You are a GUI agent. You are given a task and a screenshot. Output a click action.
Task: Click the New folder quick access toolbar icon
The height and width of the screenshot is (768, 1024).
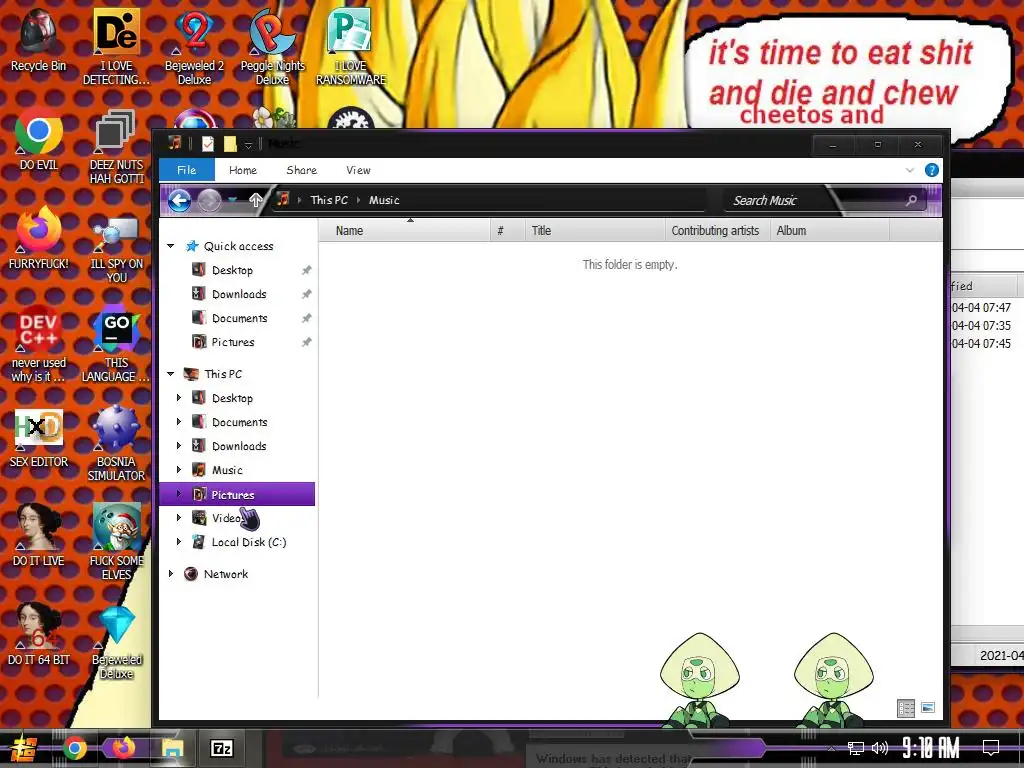point(230,144)
